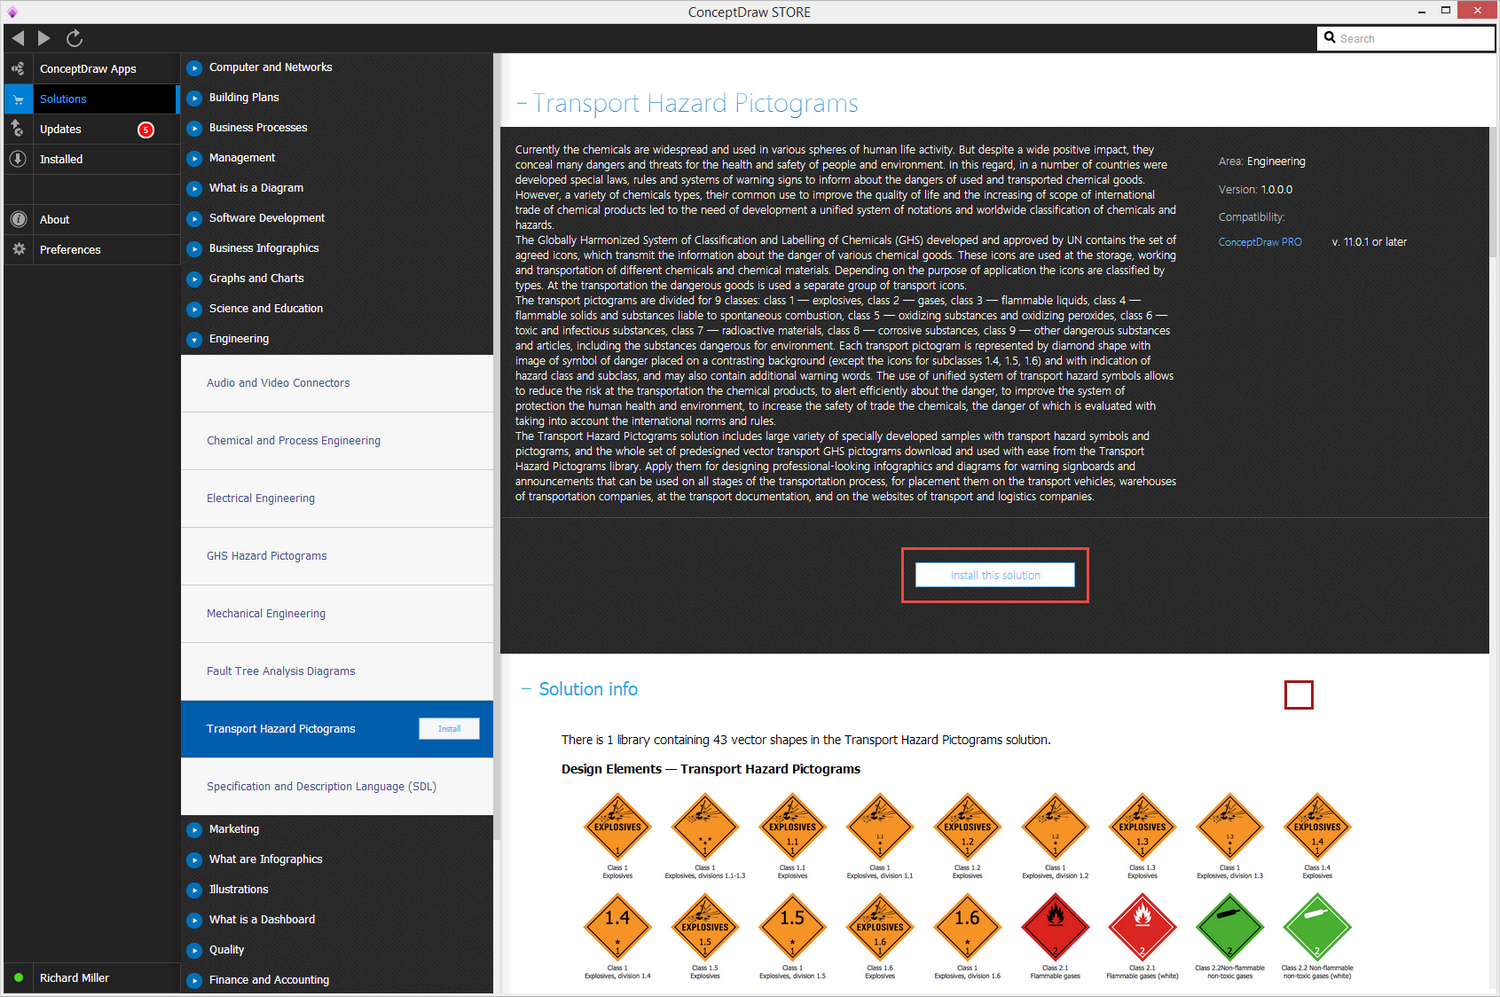Expand the Illustrations category
Viewport: 1500px width, 997px height.
195,890
